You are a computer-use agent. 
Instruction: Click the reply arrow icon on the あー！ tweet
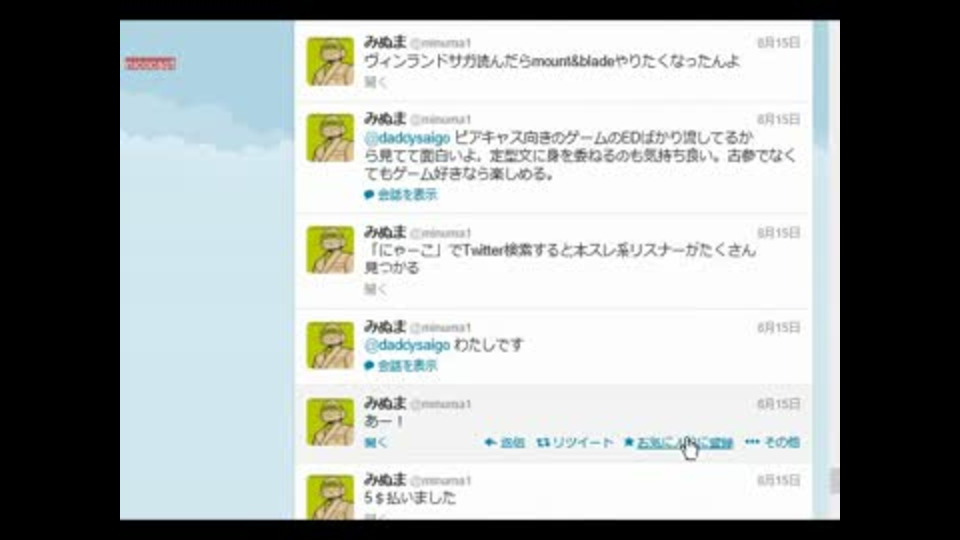click(x=490, y=442)
